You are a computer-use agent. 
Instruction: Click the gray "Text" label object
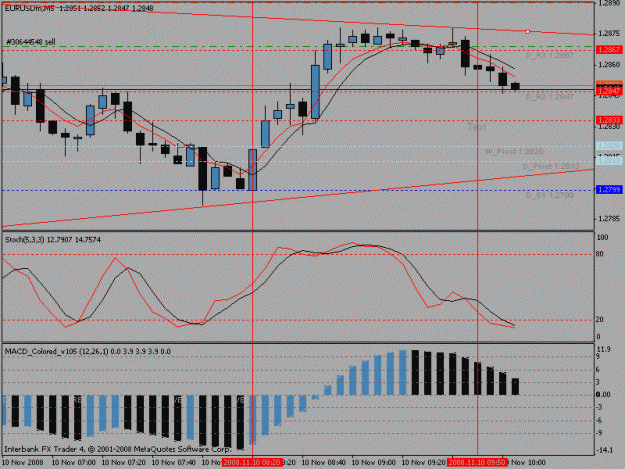tap(477, 127)
